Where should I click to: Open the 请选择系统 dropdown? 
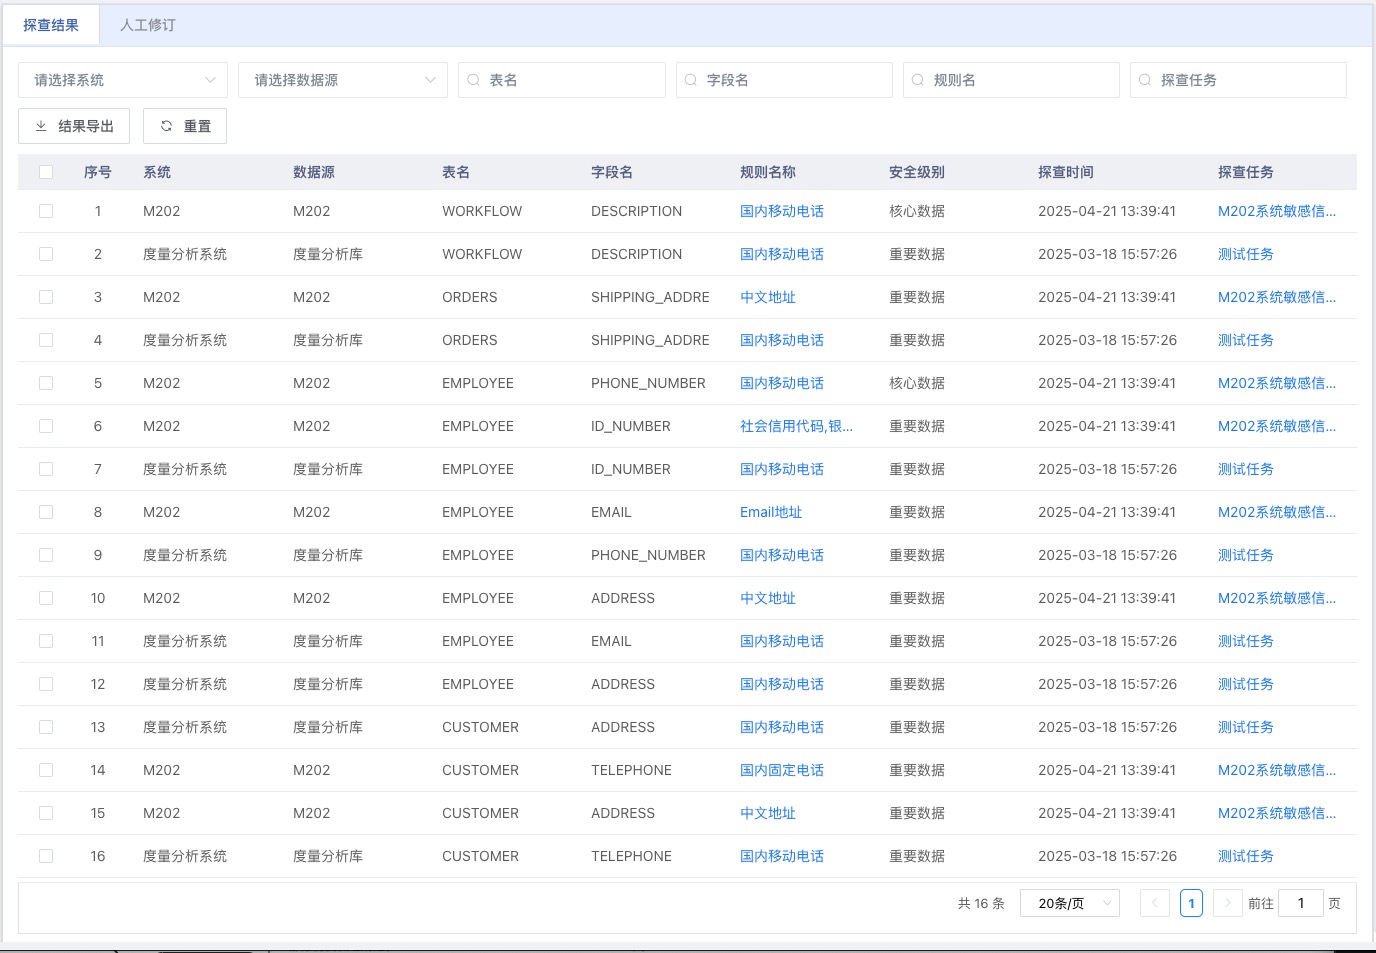122,80
